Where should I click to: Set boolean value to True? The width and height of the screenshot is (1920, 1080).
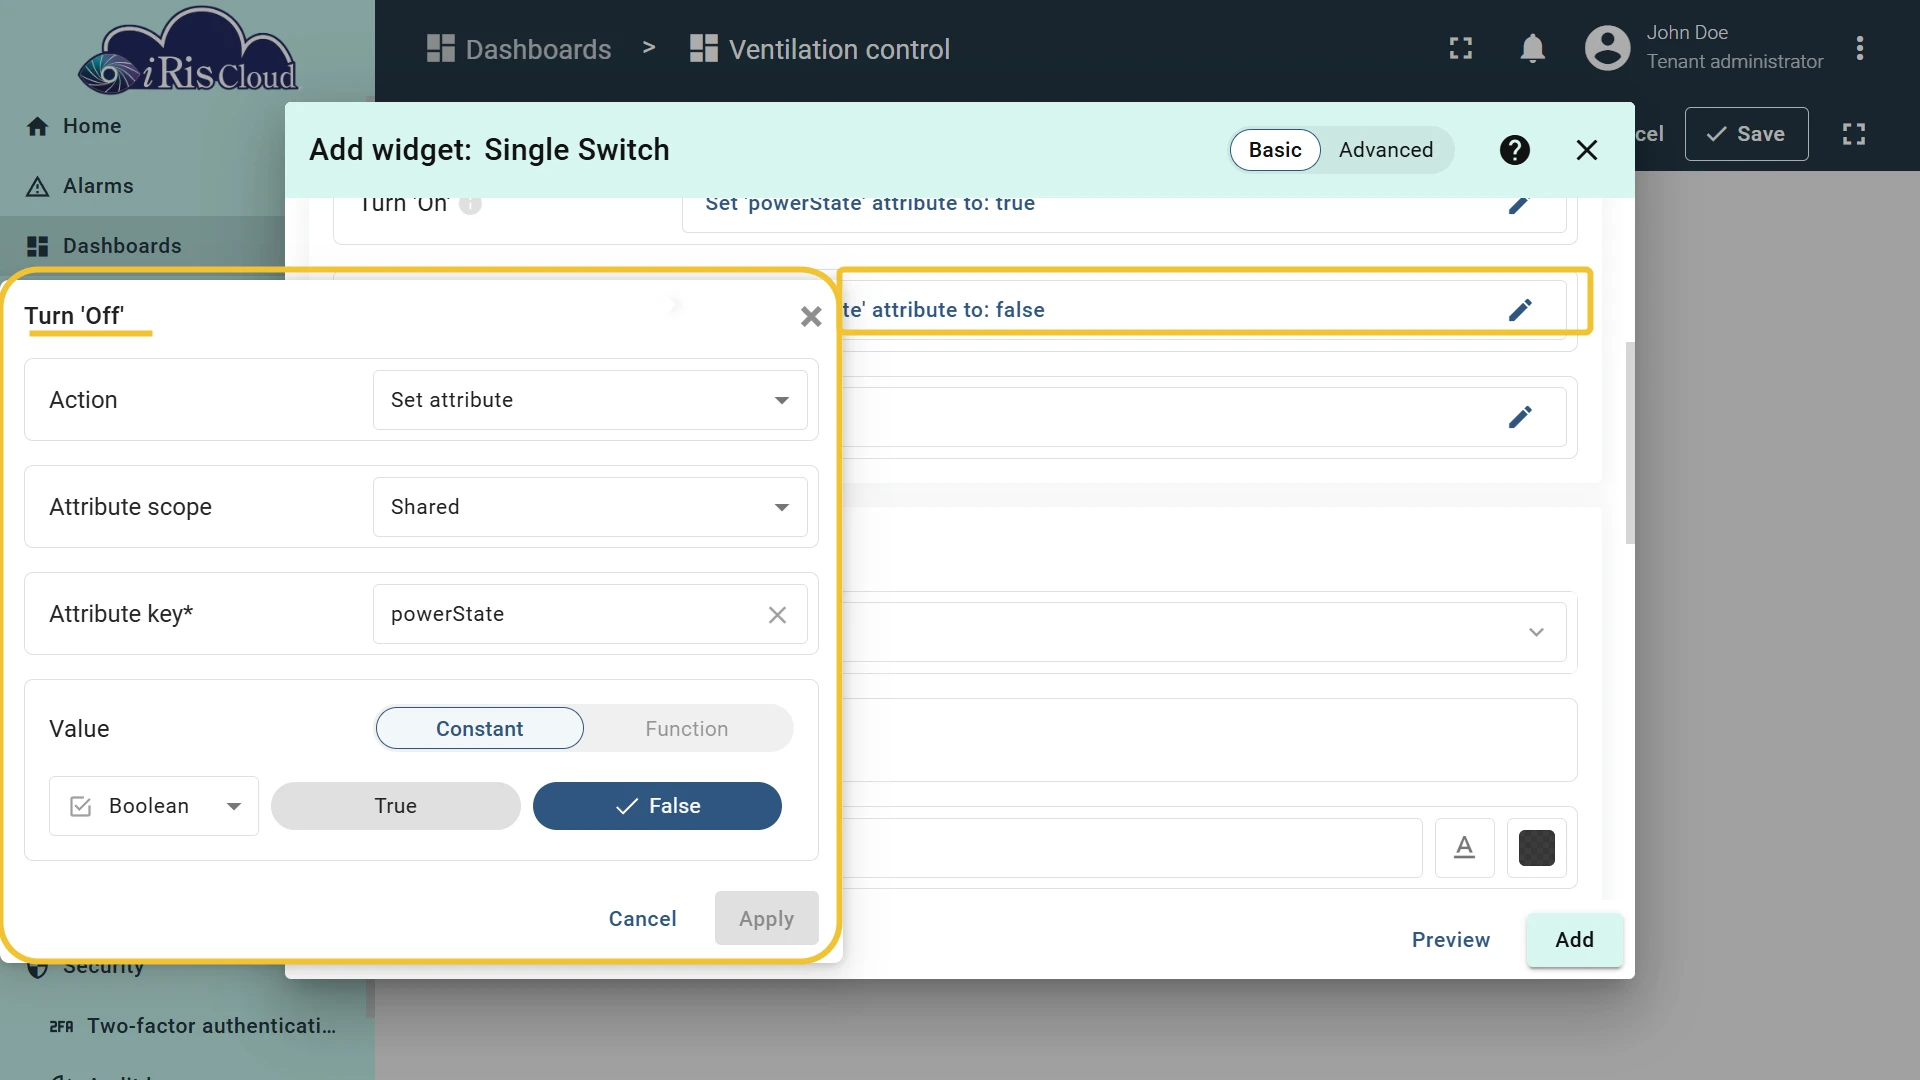(x=395, y=806)
